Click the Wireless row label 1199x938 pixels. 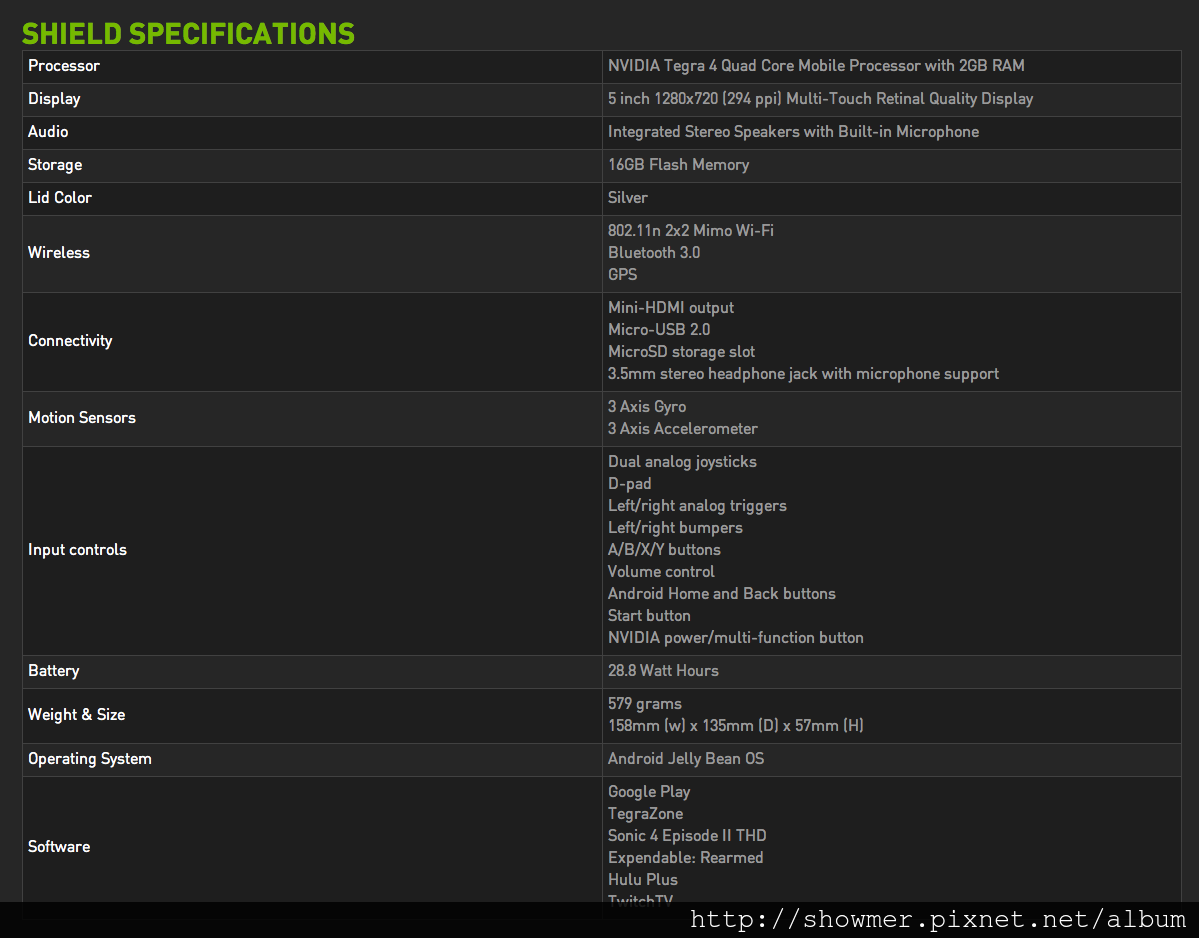point(59,253)
